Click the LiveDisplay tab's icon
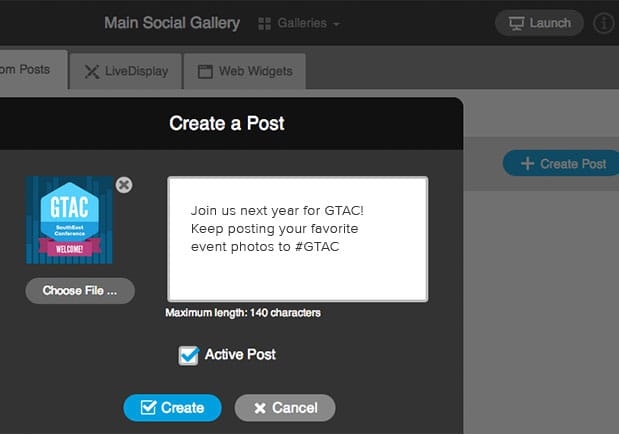 (92, 71)
